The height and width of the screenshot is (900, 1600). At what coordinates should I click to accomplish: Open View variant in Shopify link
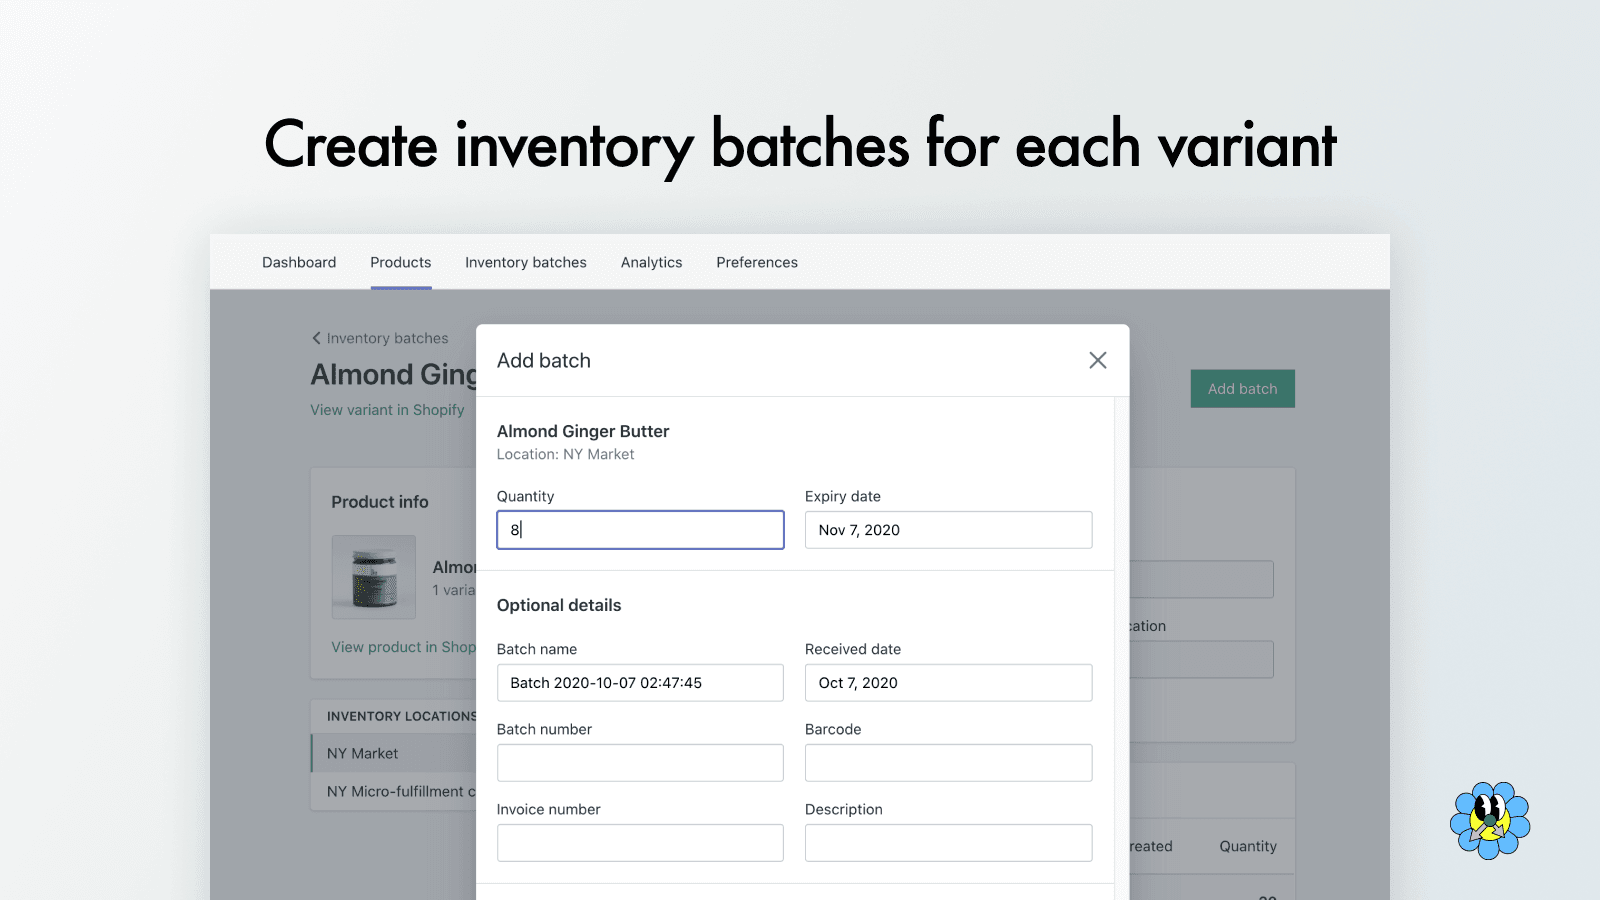pos(387,410)
